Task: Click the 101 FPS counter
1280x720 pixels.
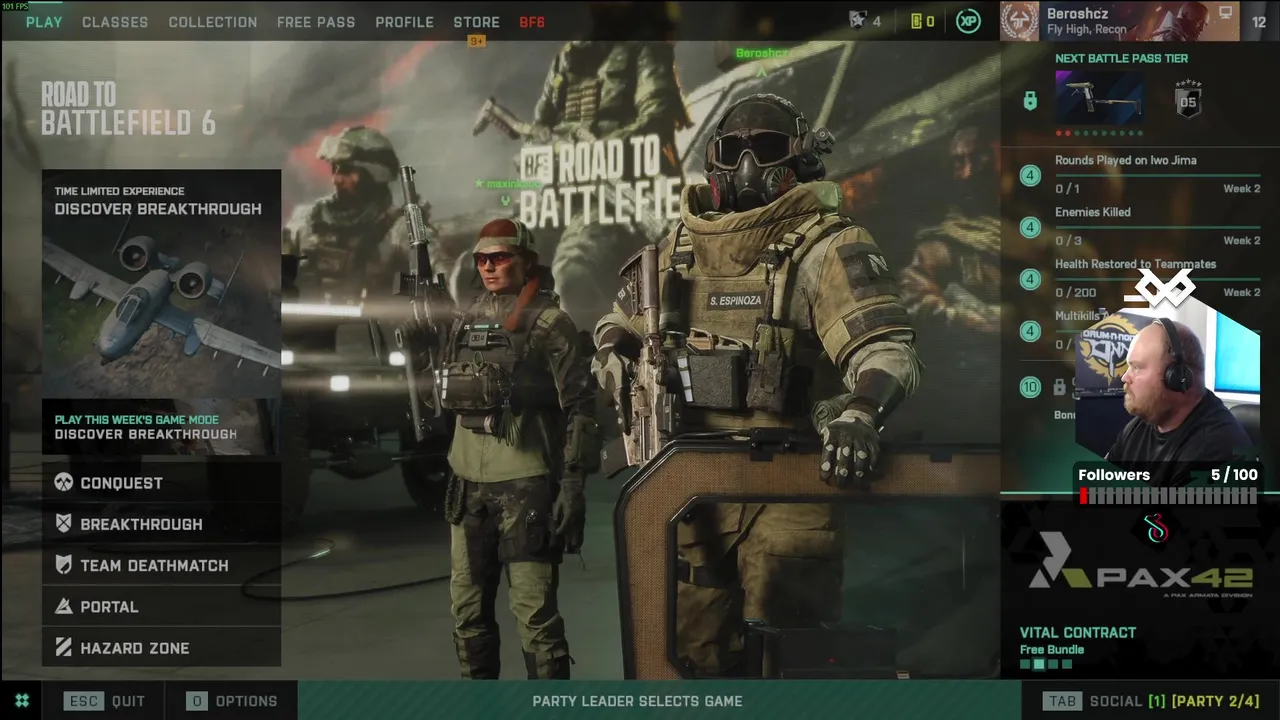Action: [x=15, y=6]
